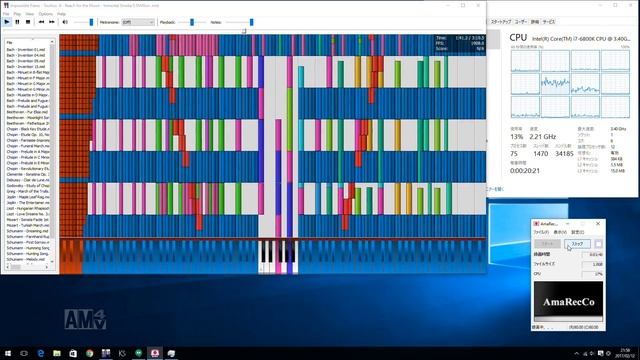Image resolution: width=640 pixels, height=360 pixels.
Task: Select 'Beethoven - Fur Elise.mid' in file list
Action: click(x=27, y=112)
